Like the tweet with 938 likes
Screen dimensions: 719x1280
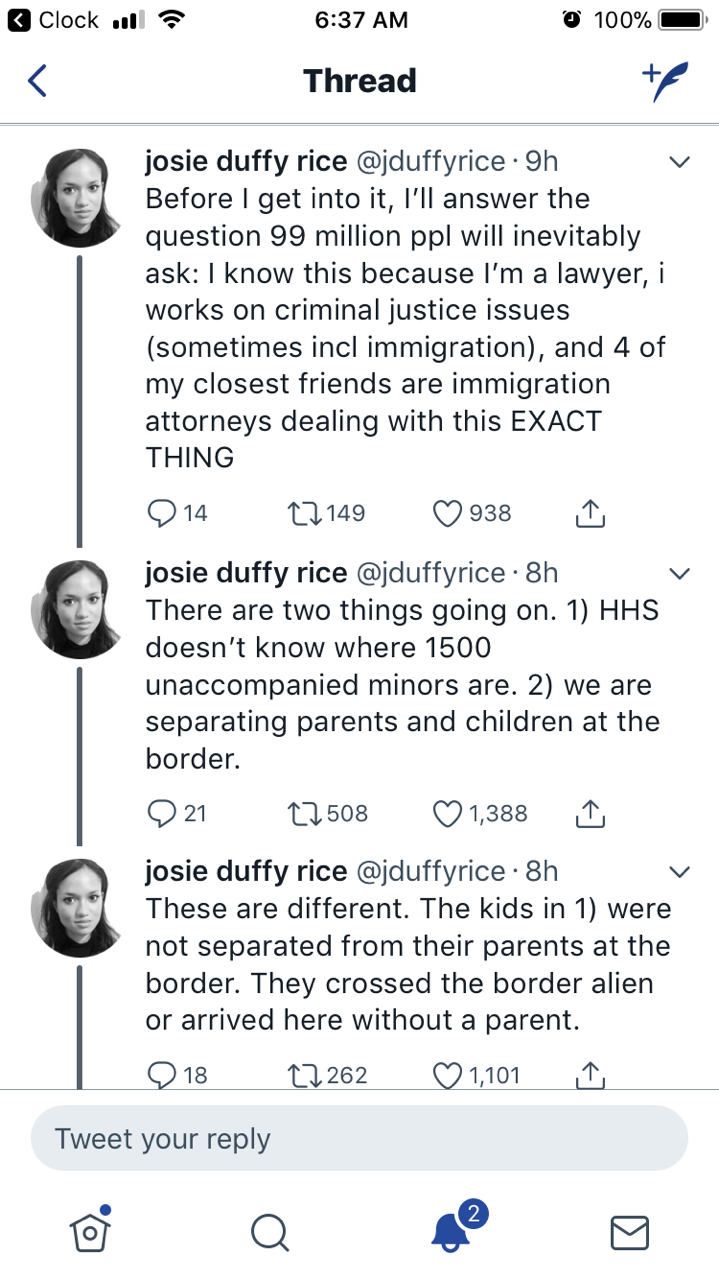tap(447, 513)
